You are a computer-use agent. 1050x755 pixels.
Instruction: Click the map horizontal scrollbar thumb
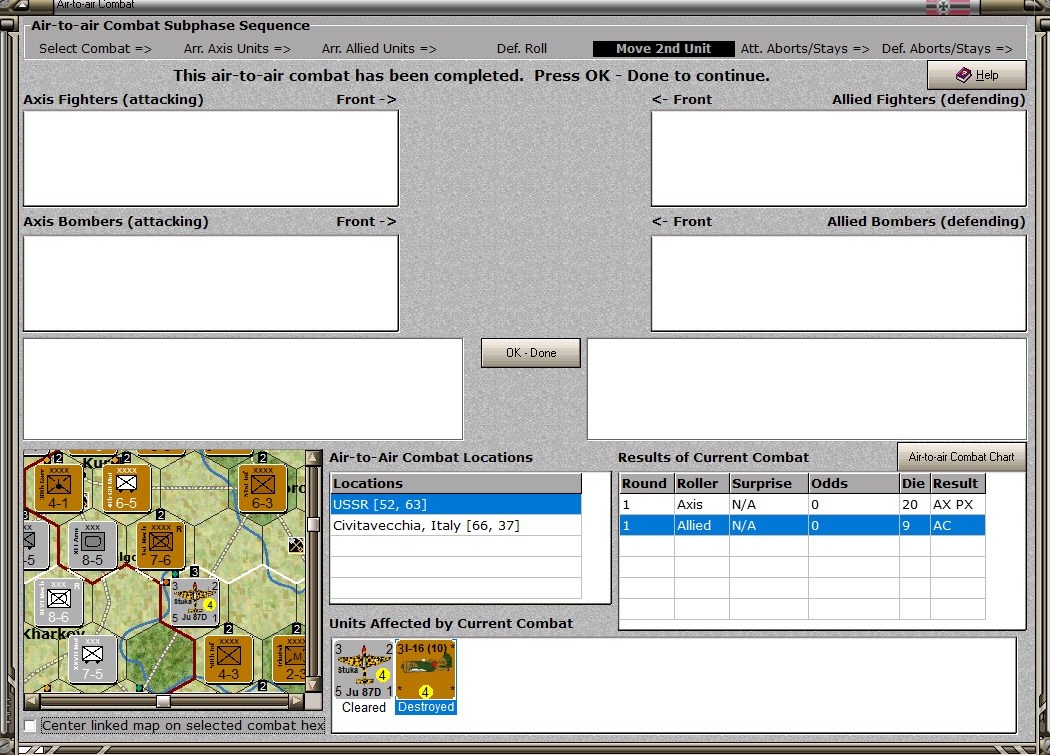(x=163, y=701)
